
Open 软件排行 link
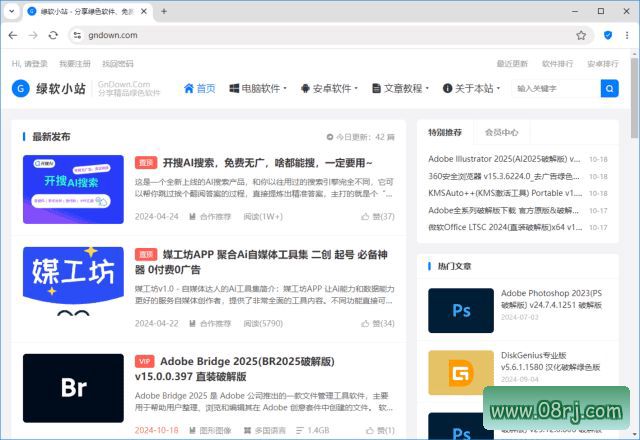tap(557, 64)
